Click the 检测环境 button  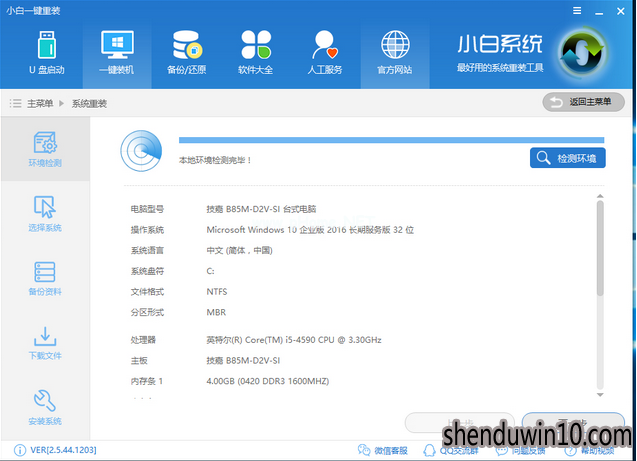pos(568,158)
